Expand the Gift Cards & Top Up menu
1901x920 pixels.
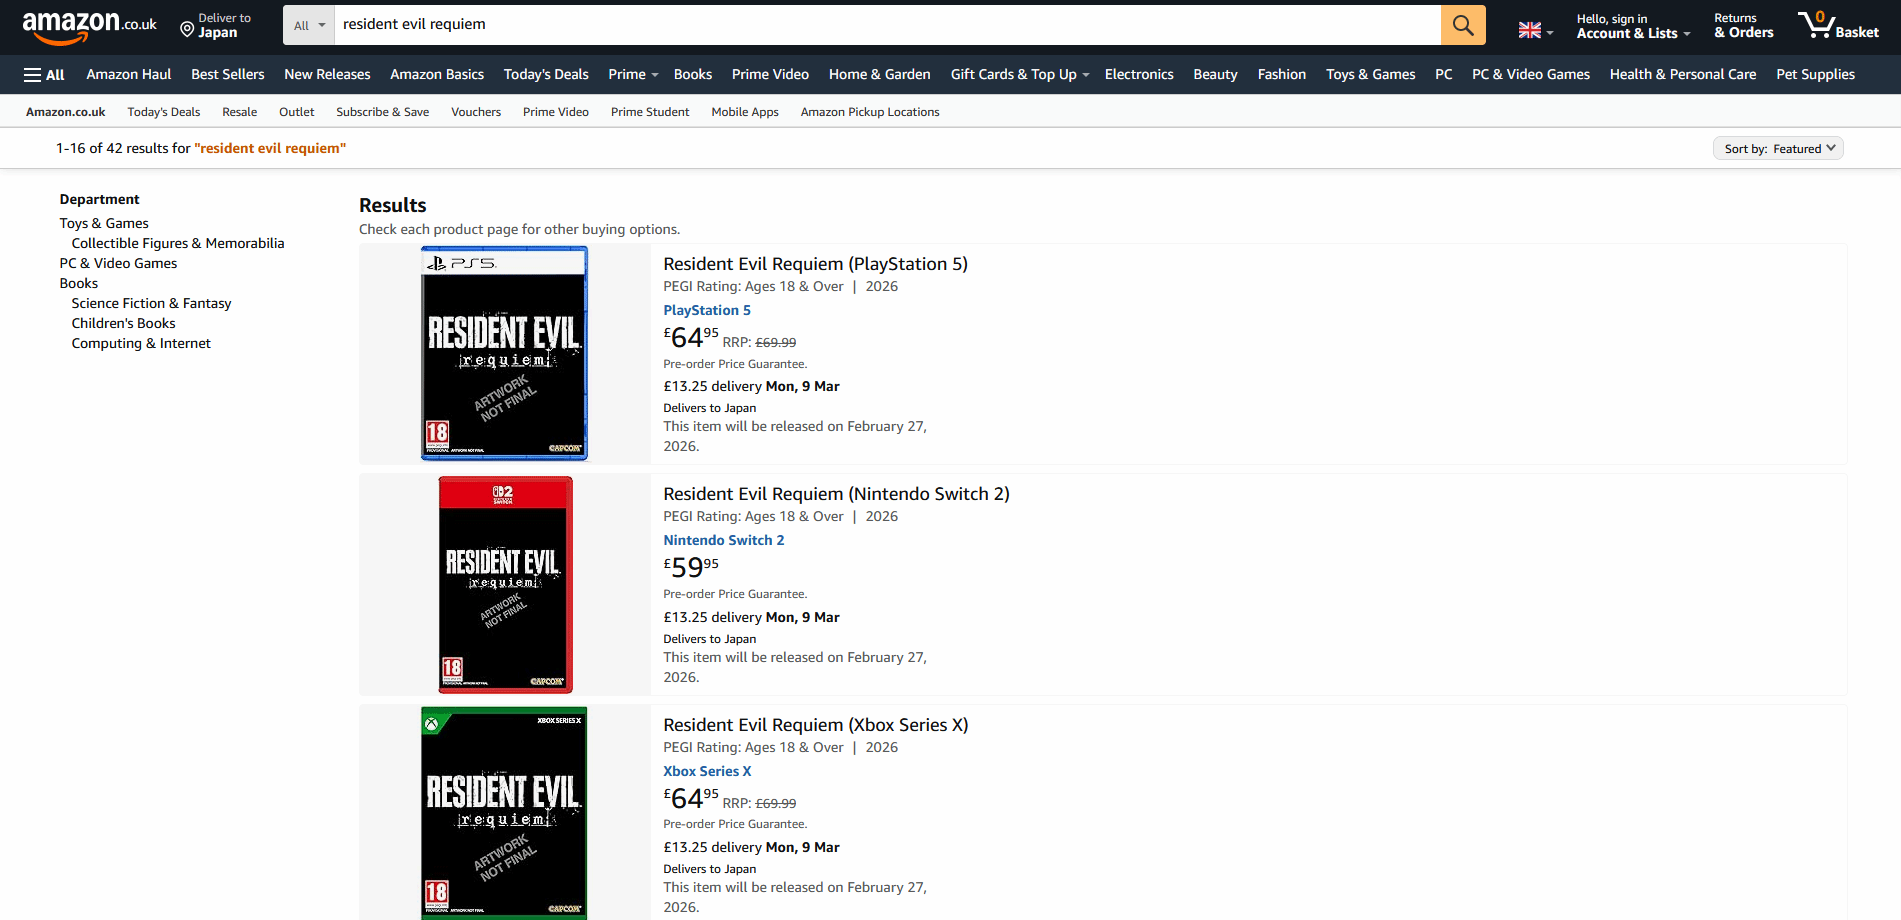(x=1019, y=75)
